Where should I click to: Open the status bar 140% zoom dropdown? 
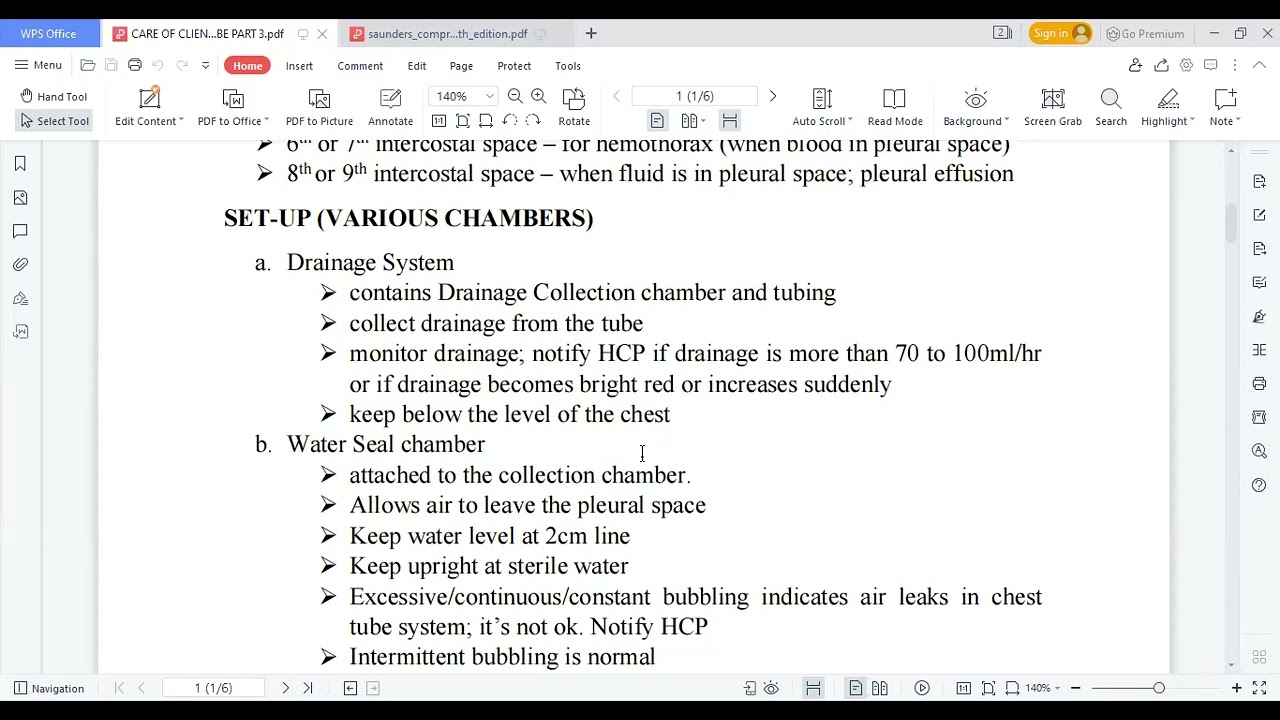coord(1059,688)
